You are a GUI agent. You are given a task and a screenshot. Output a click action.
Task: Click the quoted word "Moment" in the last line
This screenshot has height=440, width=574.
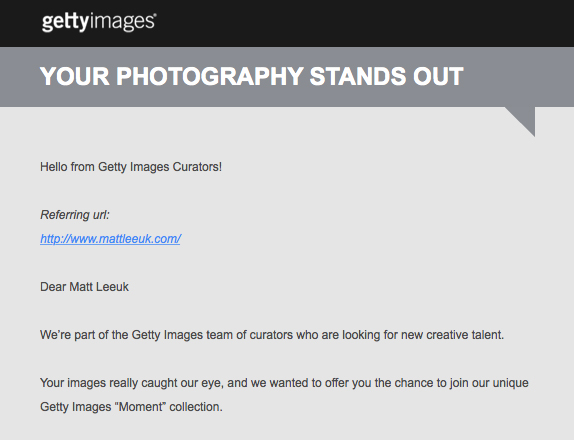click(x=141, y=407)
